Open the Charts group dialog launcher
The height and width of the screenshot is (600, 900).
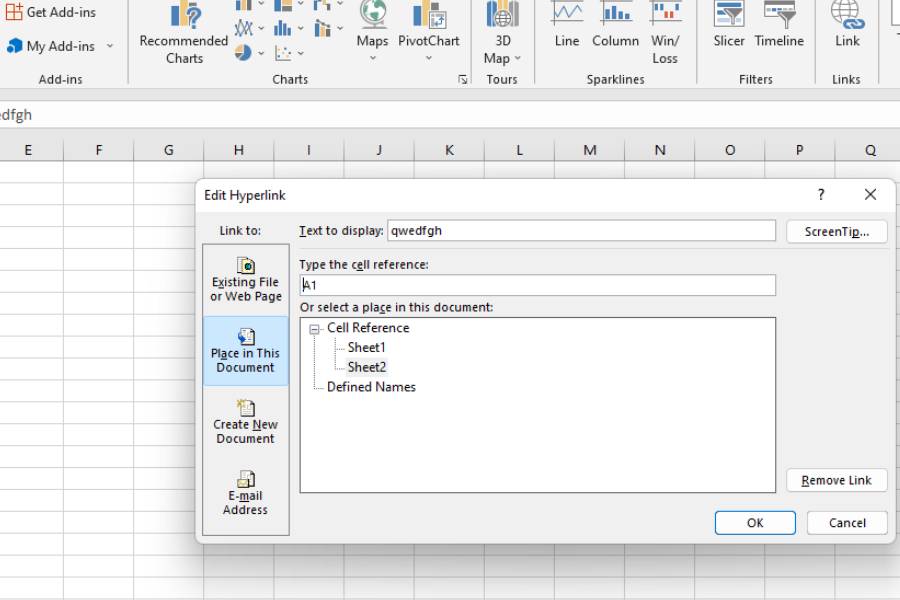pyautogui.click(x=463, y=80)
